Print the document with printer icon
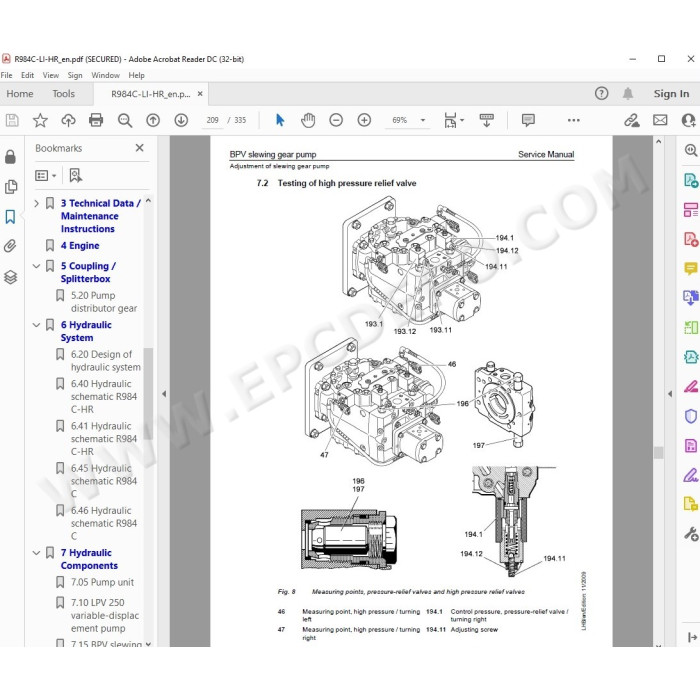The image size is (700, 700). (x=96, y=120)
